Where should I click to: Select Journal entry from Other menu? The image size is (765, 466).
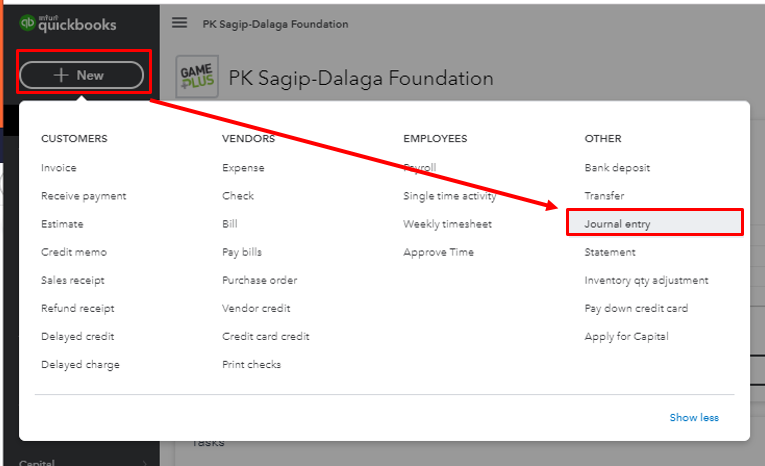[x=617, y=224]
